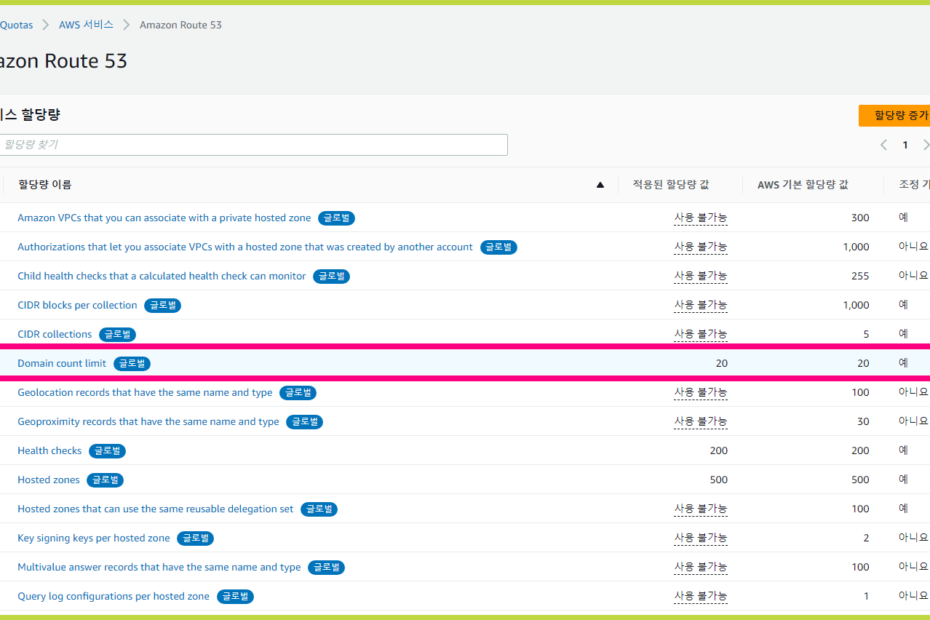Click default value 500 in Hosted zones row

pos(860,480)
